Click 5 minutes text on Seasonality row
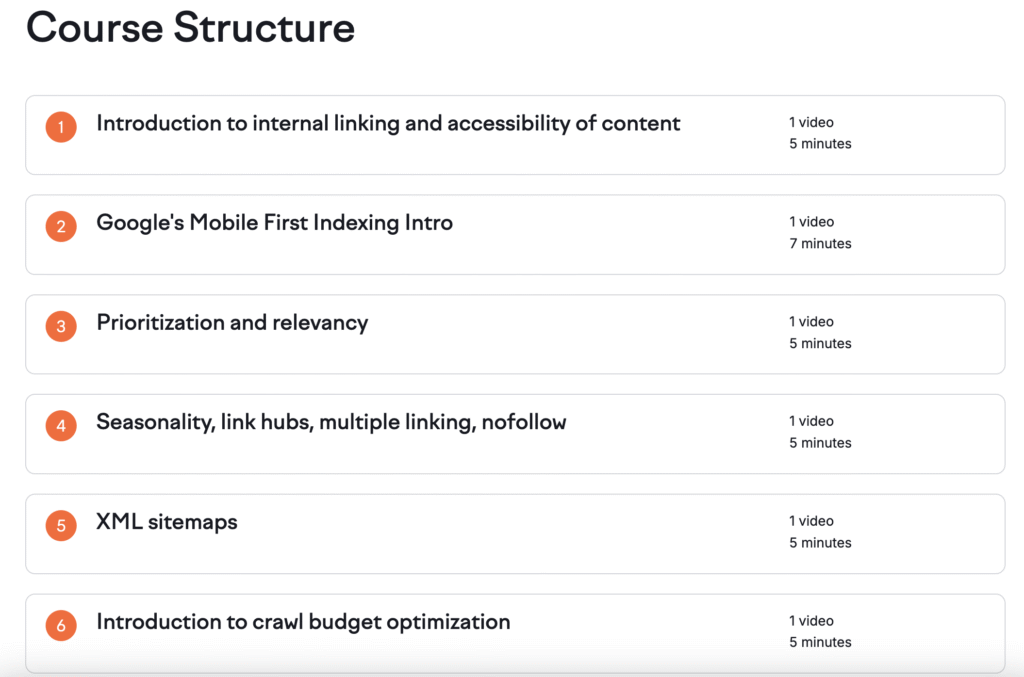This screenshot has height=677, width=1024. [820, 443]
